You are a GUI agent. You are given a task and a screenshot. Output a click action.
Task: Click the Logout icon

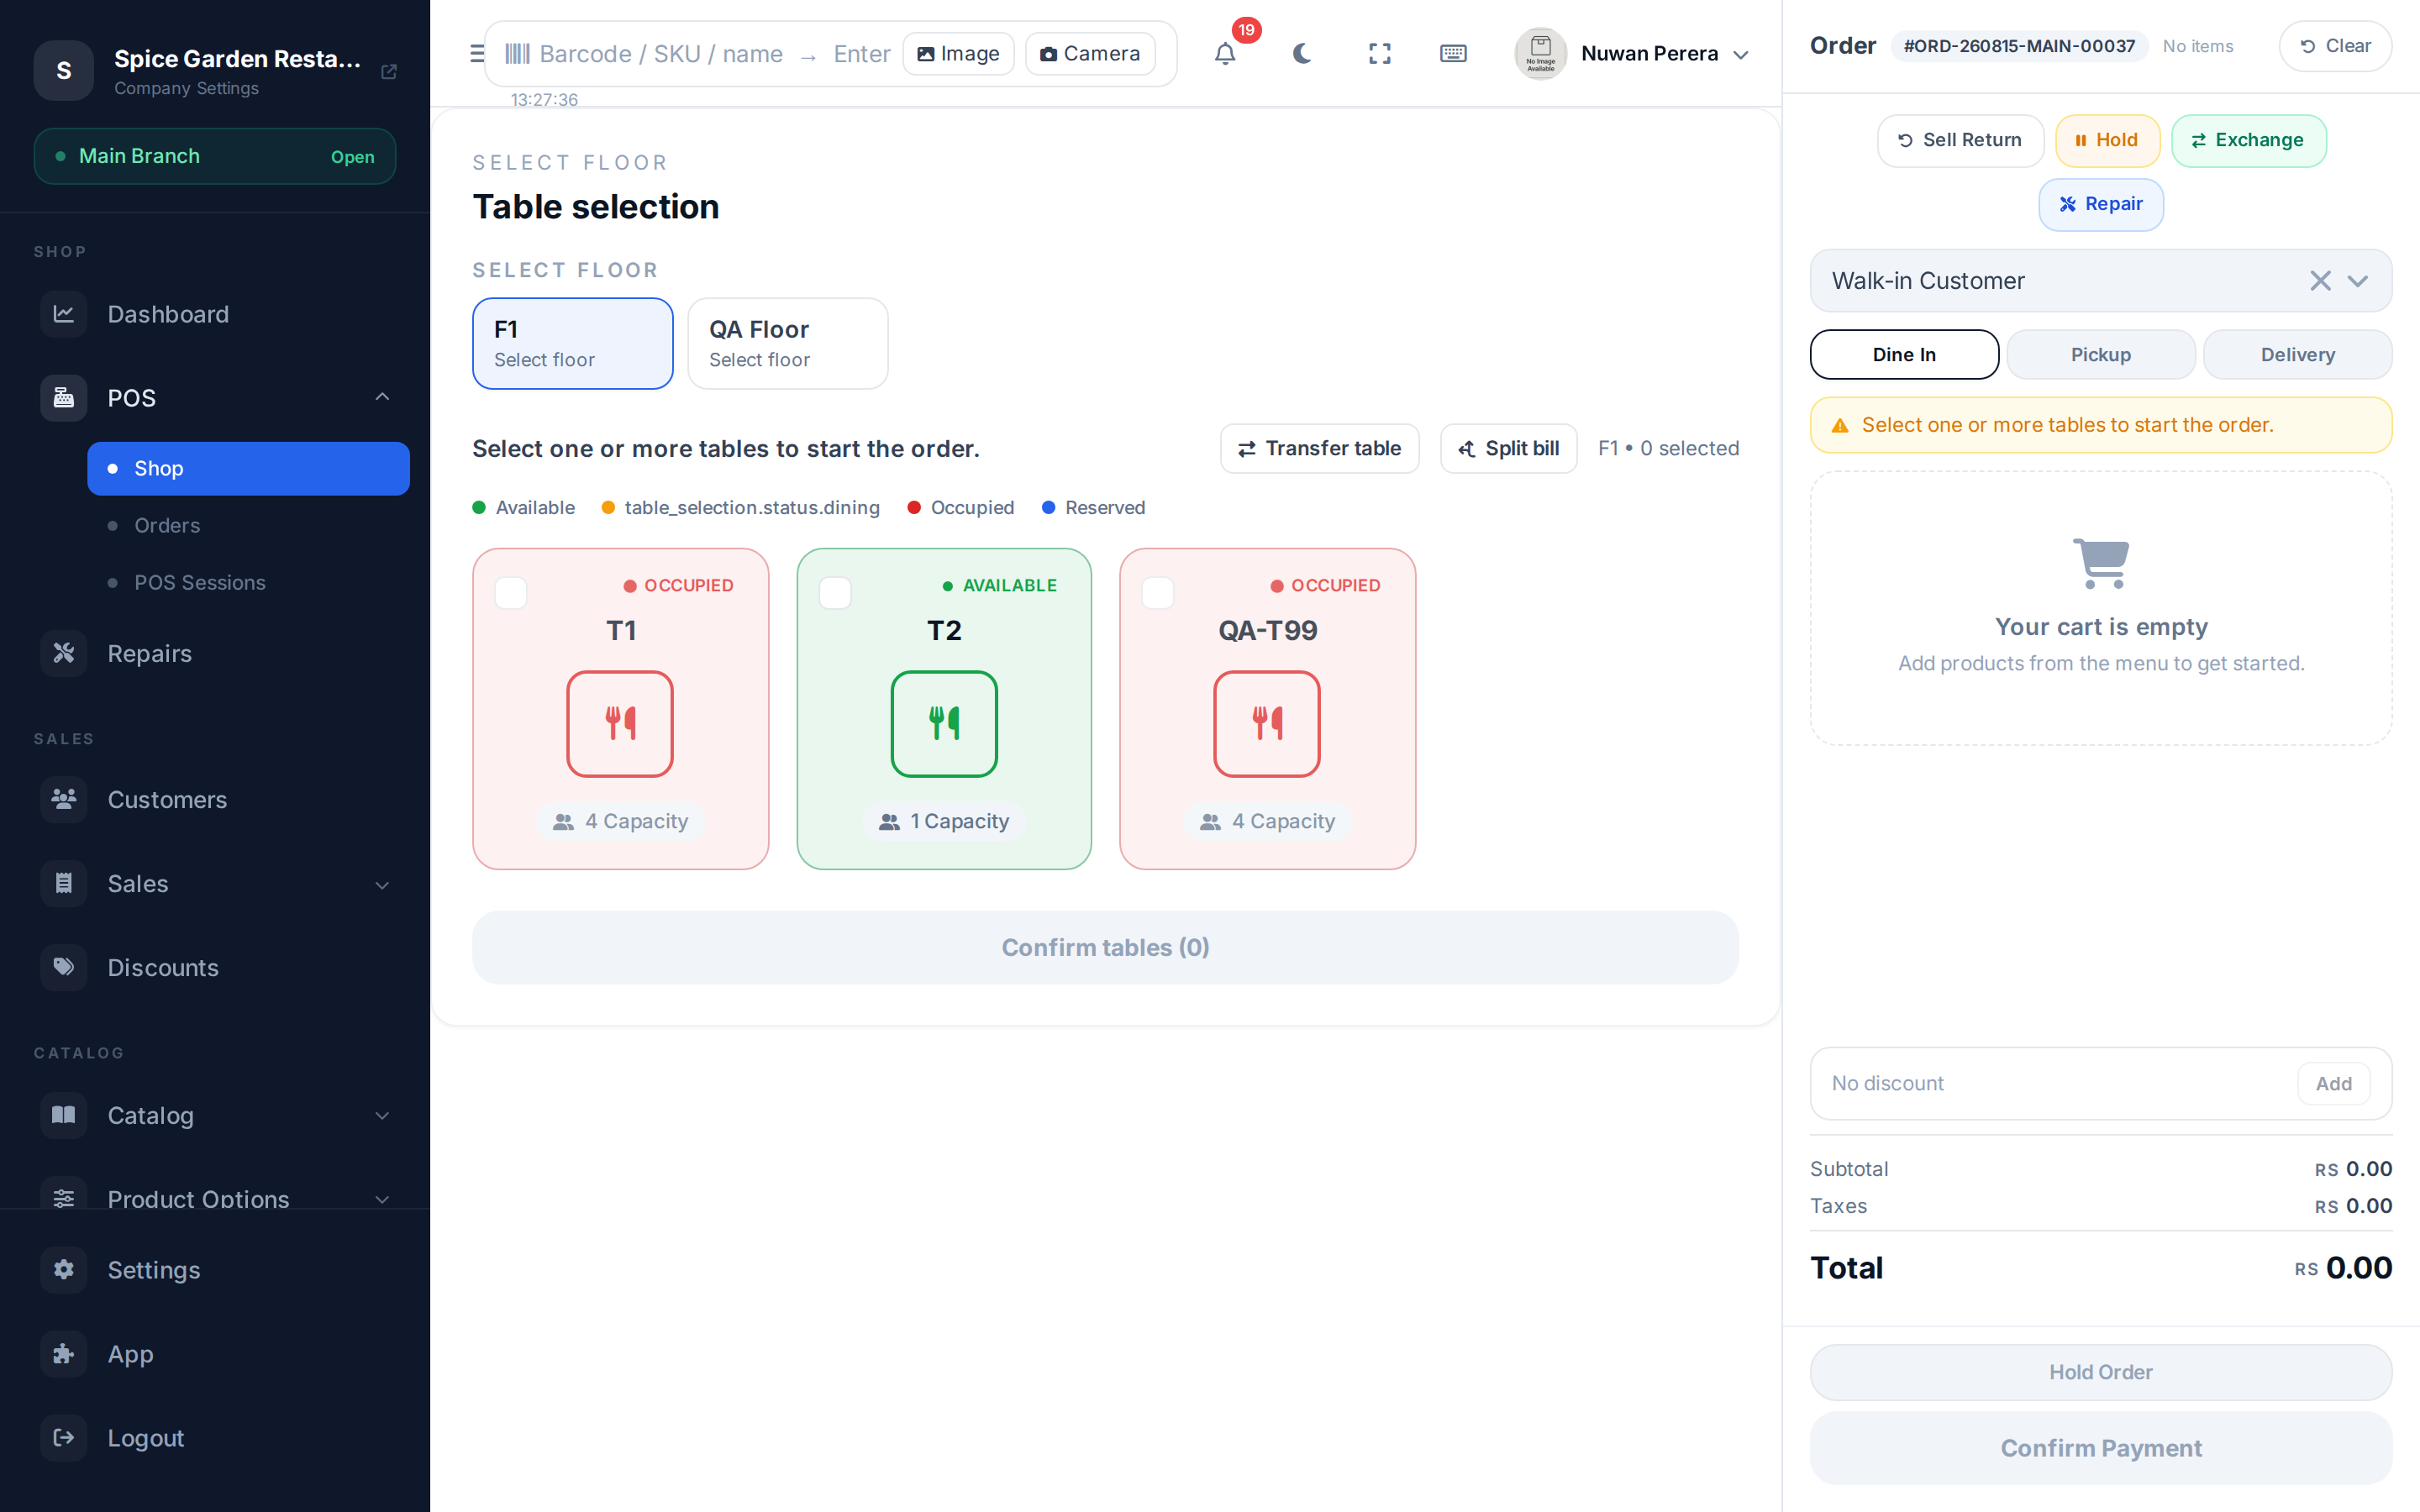click(x=64, y=1437)
